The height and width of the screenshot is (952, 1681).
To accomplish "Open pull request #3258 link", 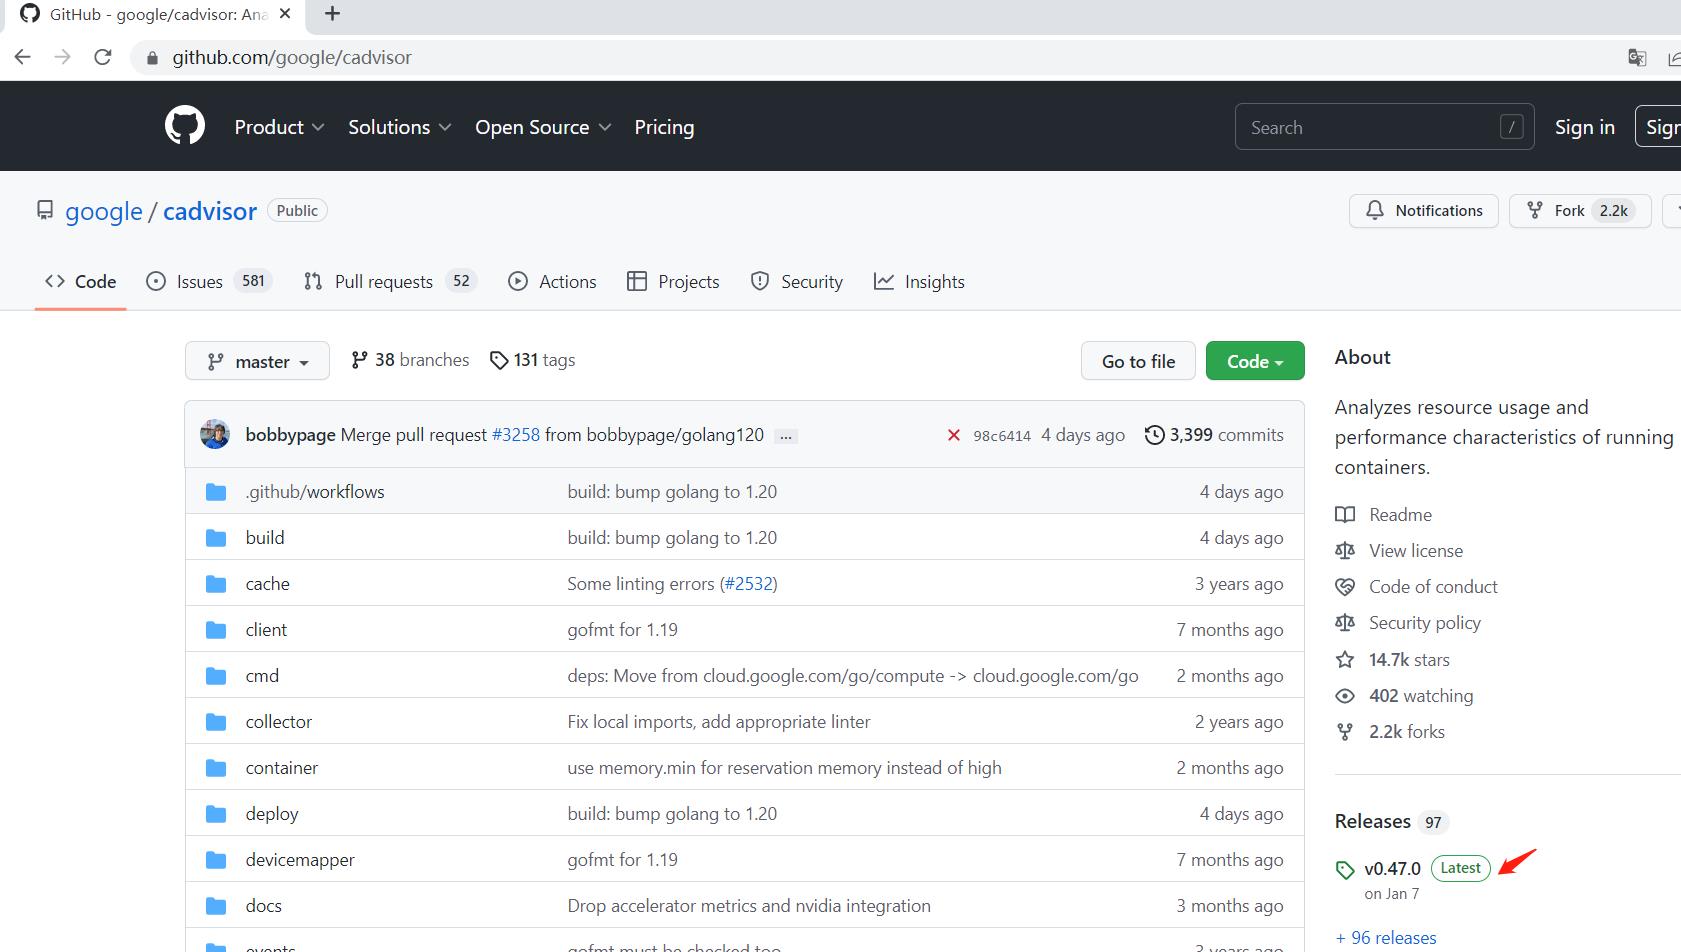I will [x=516, y=435].
